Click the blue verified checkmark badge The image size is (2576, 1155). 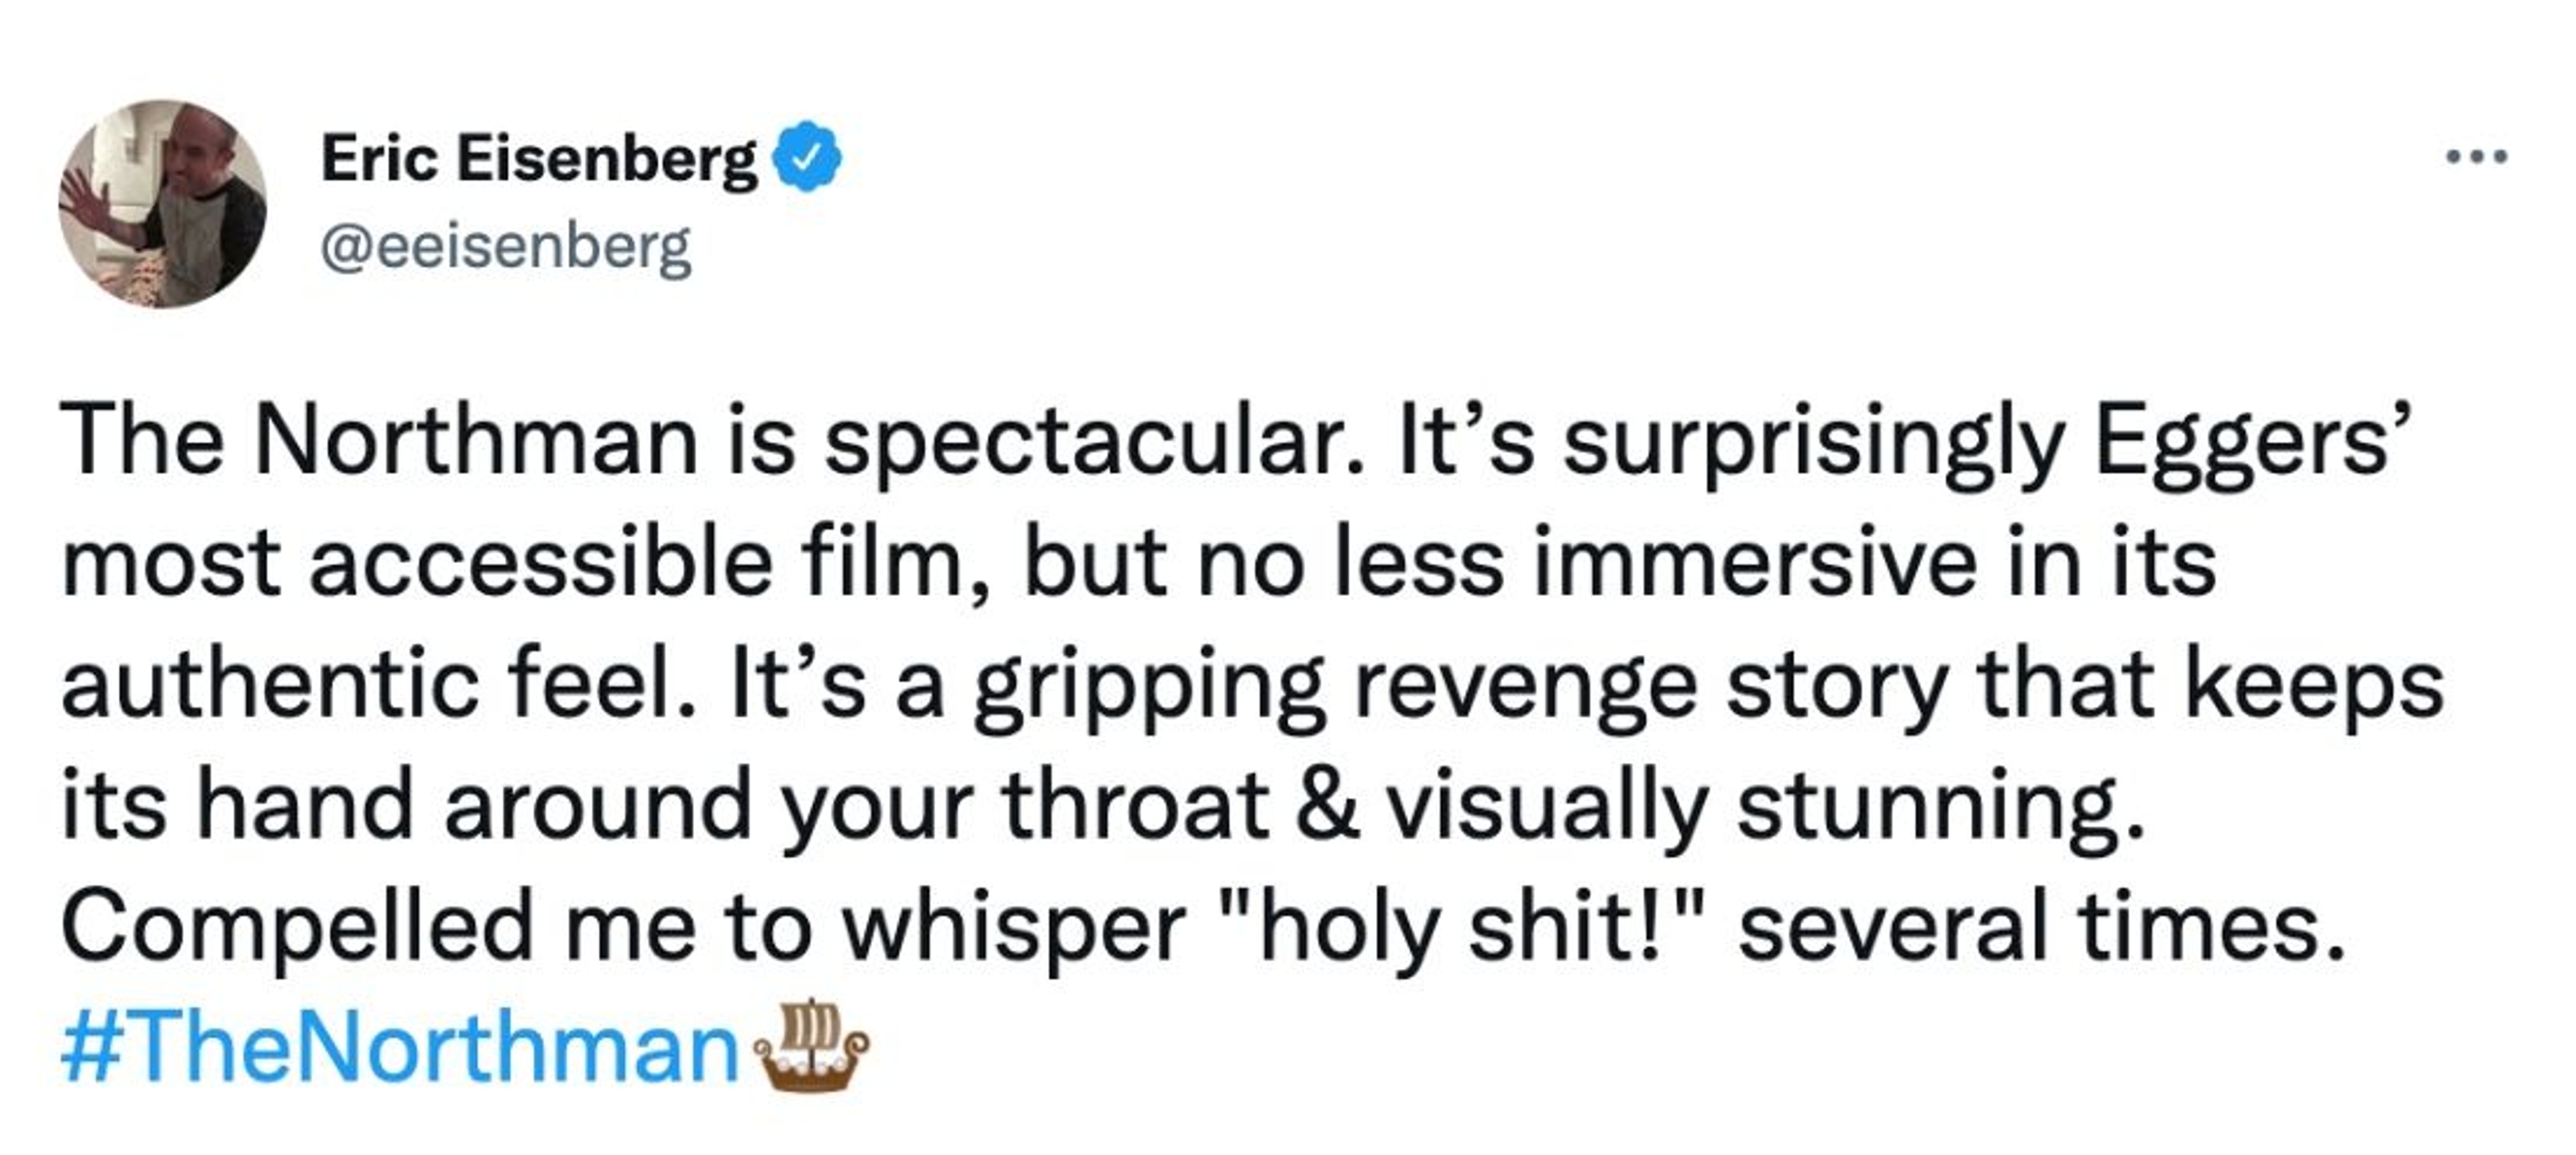coord(806,158)
